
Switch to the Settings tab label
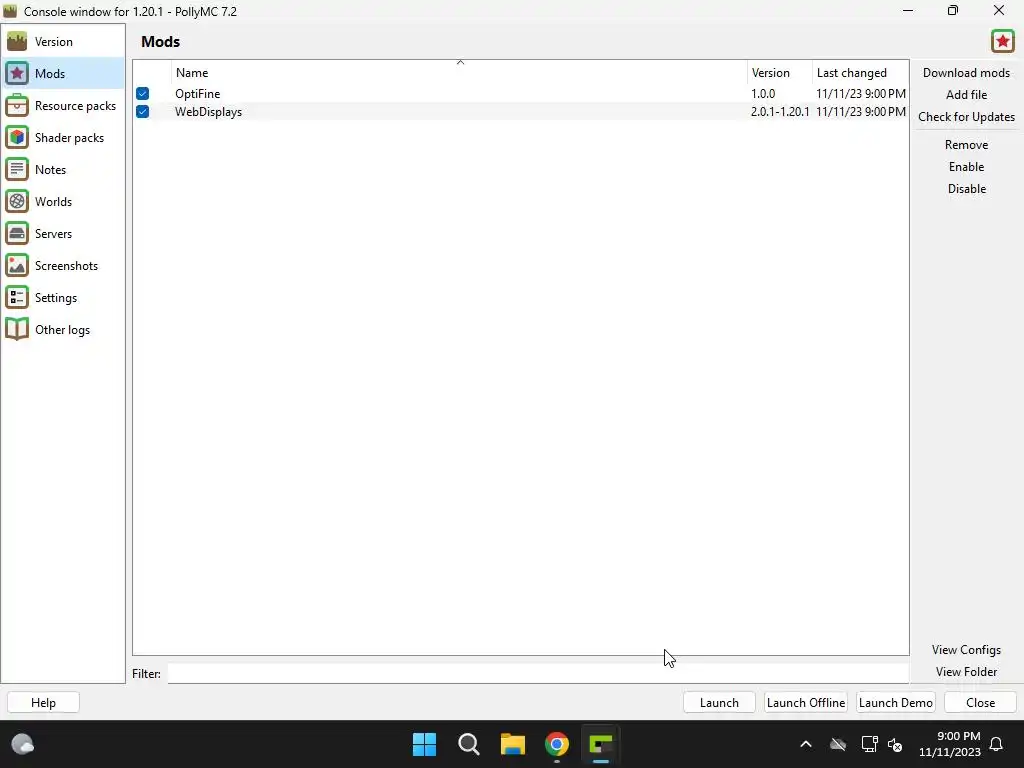click(x=56, y=298)
